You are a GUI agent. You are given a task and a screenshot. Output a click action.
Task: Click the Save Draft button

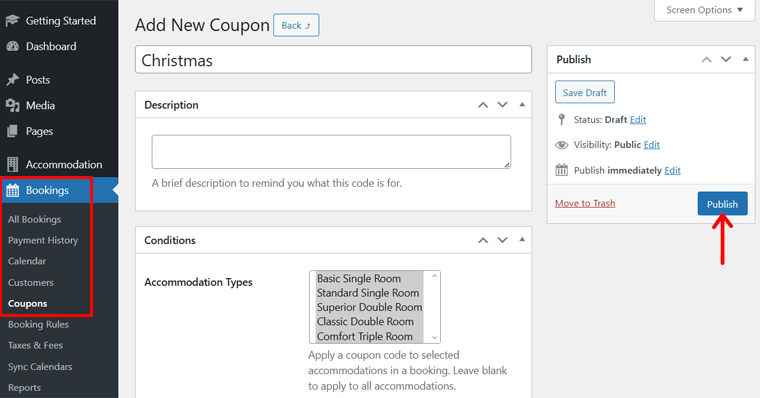(x=585, y=92)
